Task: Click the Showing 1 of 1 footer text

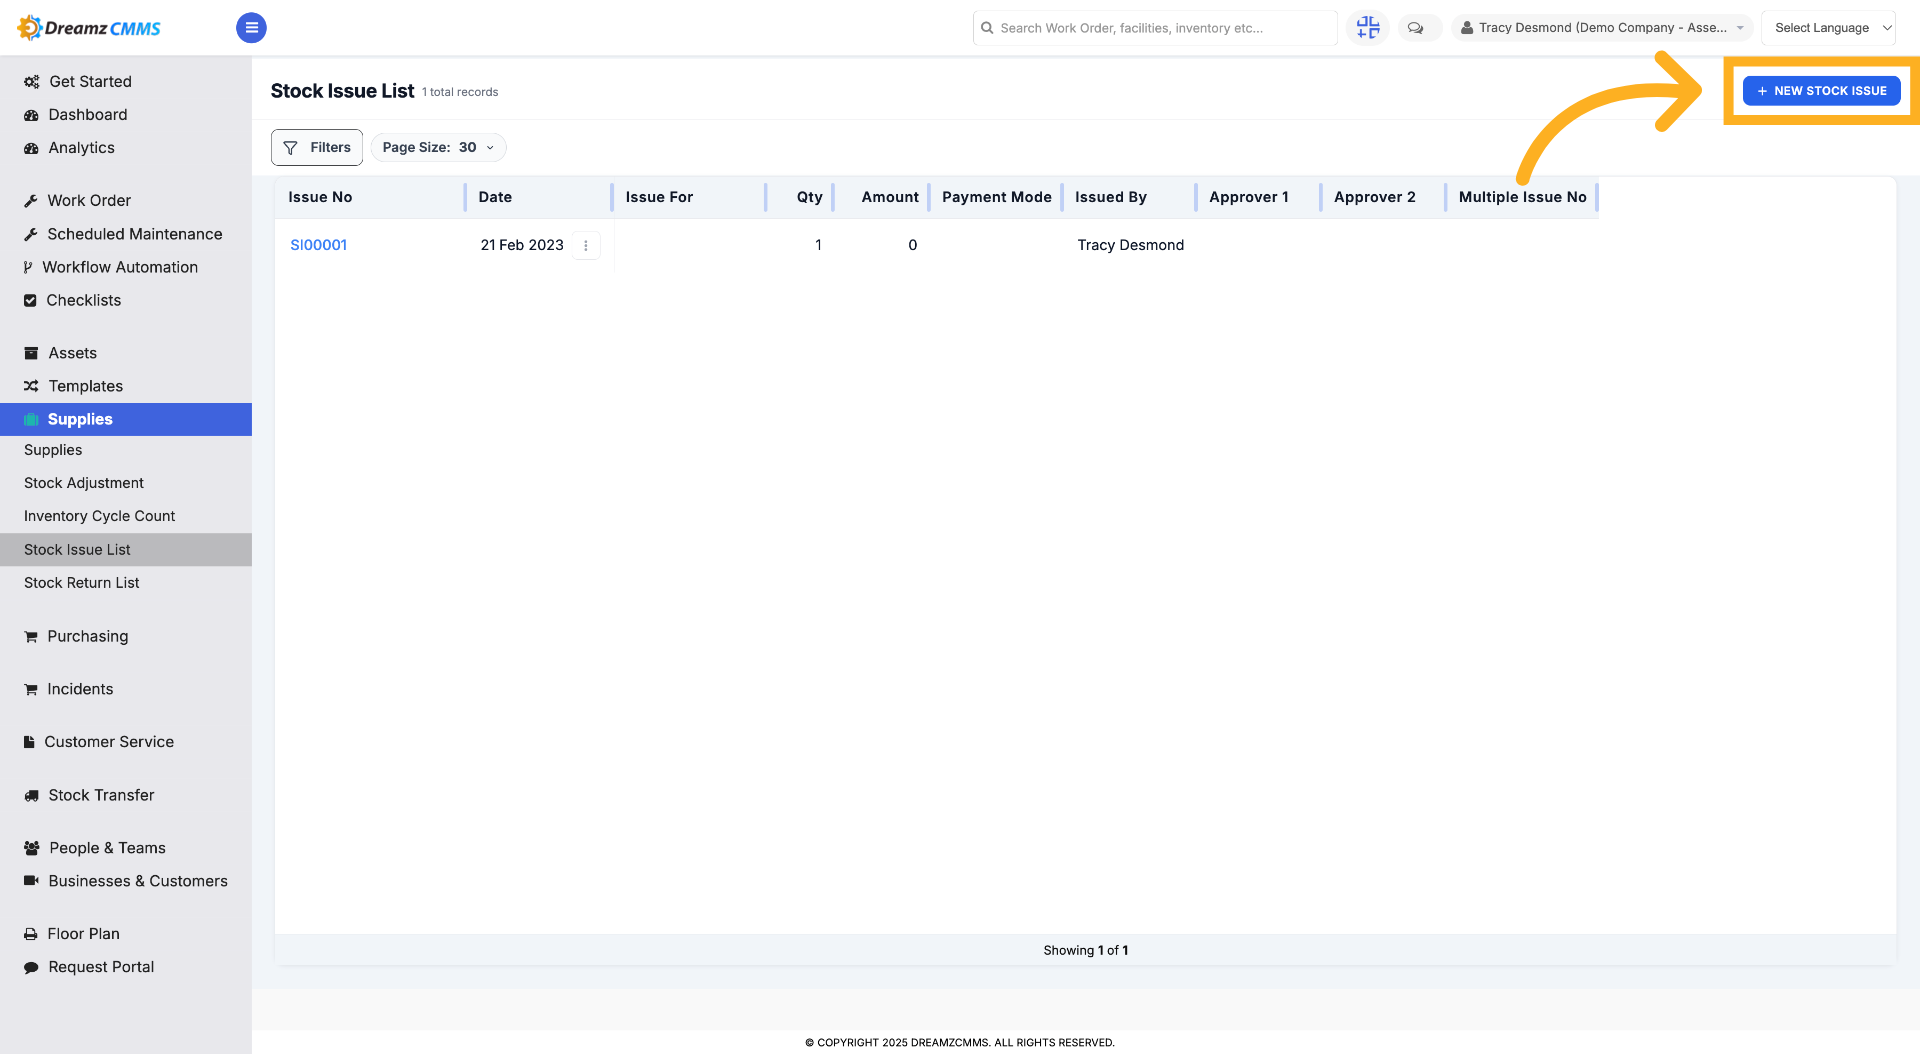Action: click(x=1086, y=950)
